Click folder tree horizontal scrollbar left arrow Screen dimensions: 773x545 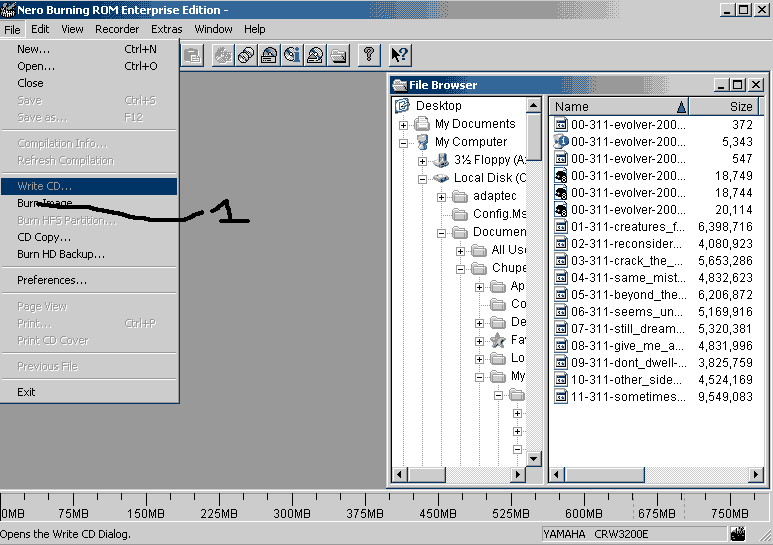400,475
